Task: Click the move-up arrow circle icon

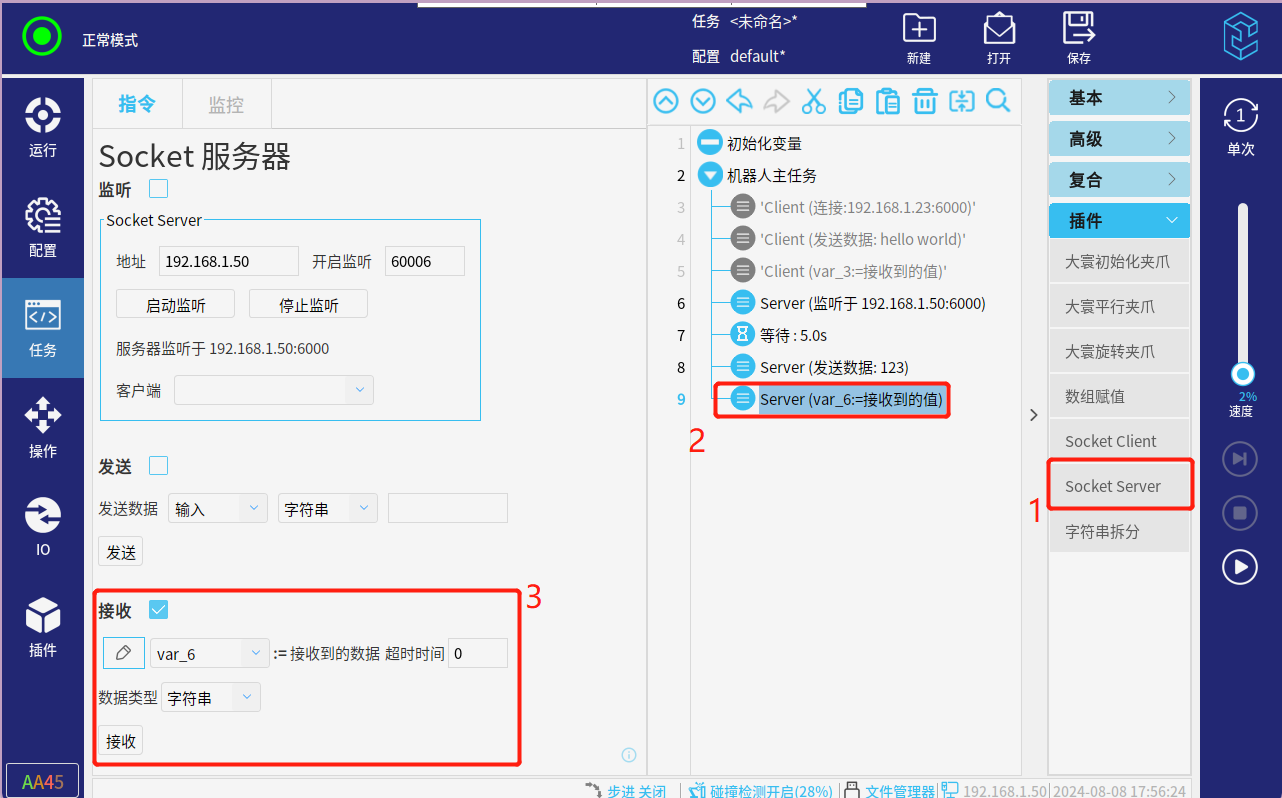Action: 666,101
